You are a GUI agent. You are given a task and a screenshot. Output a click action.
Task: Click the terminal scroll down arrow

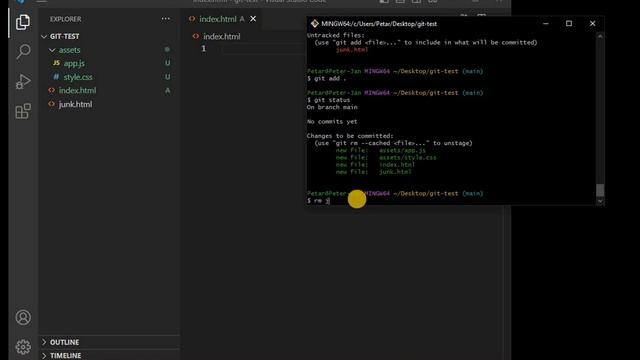(x=600, y=201)
